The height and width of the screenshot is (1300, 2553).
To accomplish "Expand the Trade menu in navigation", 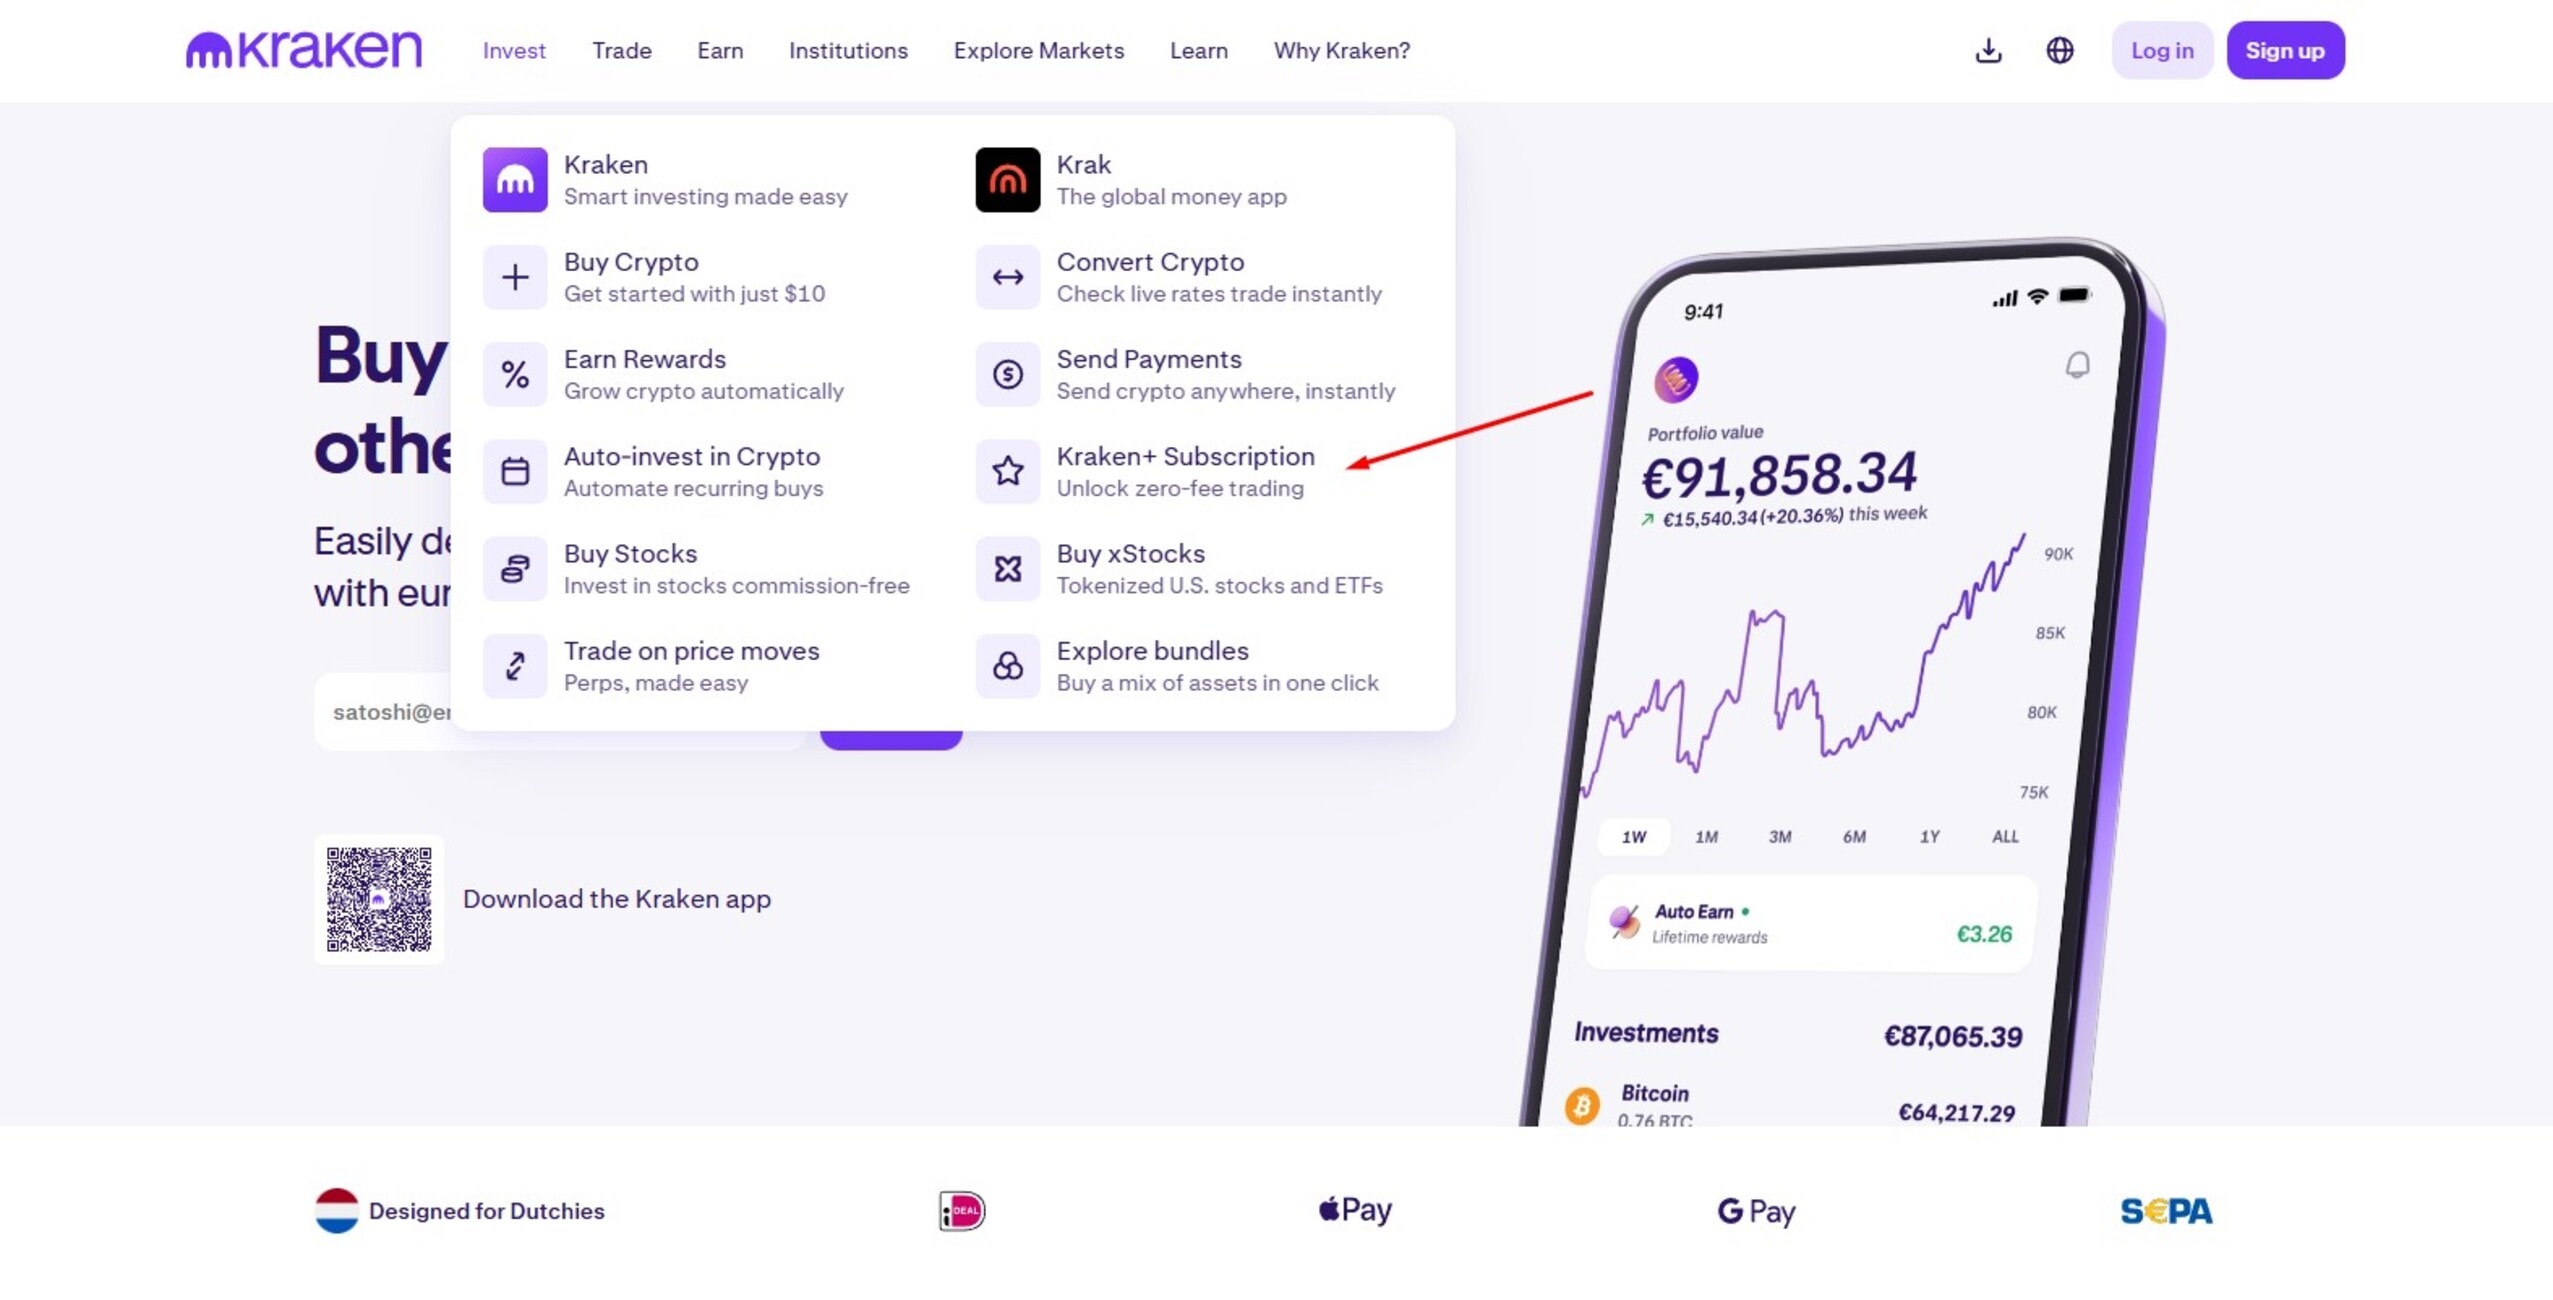I will (x=621, y=50).
